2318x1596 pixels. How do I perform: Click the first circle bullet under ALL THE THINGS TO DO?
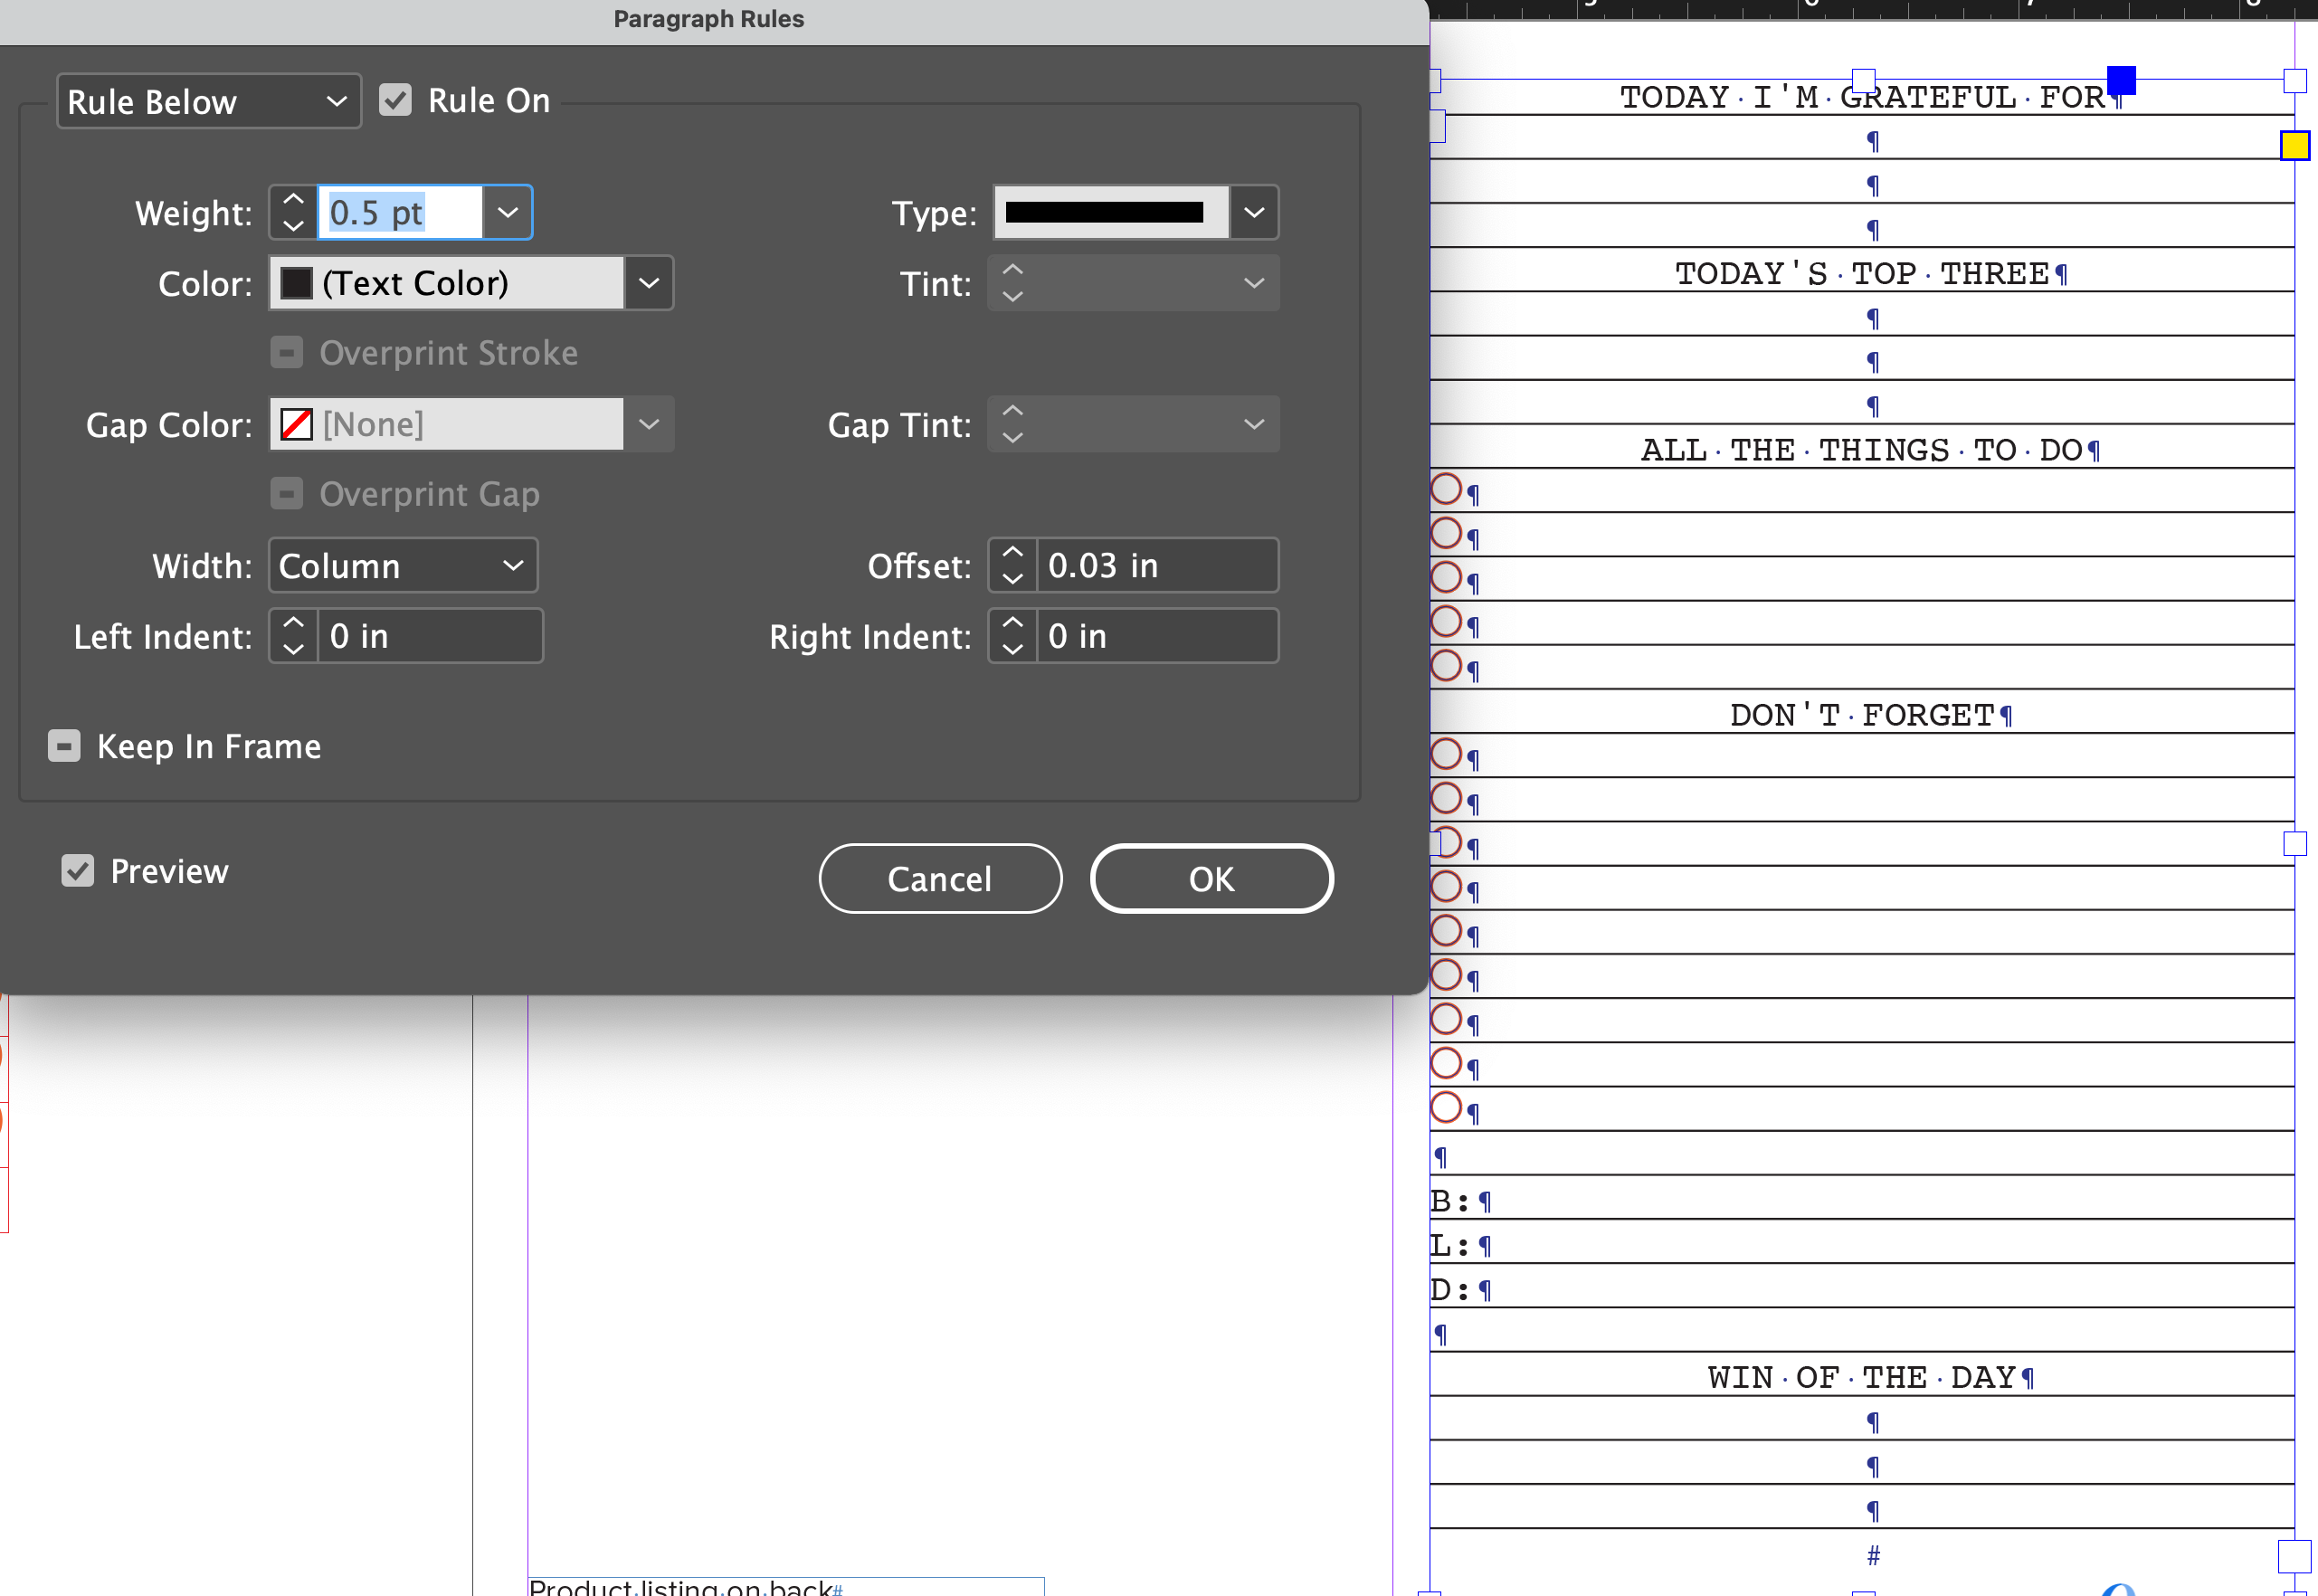(1446, 489)
